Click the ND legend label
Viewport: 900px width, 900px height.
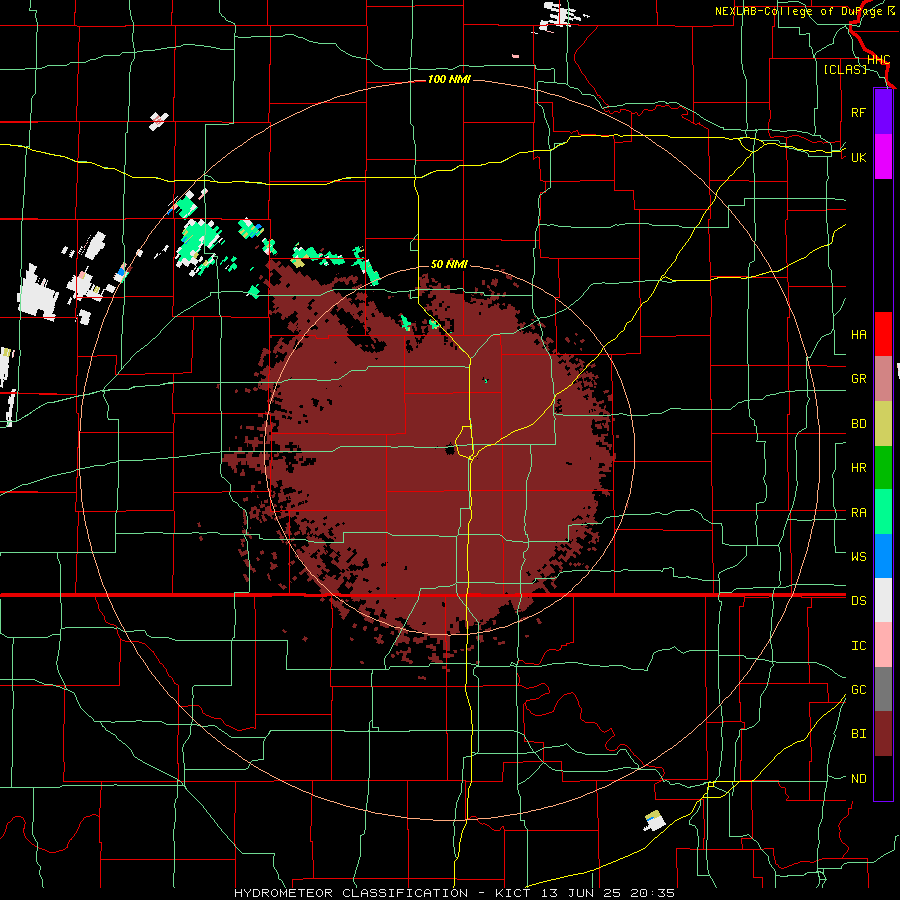point(858,779)
